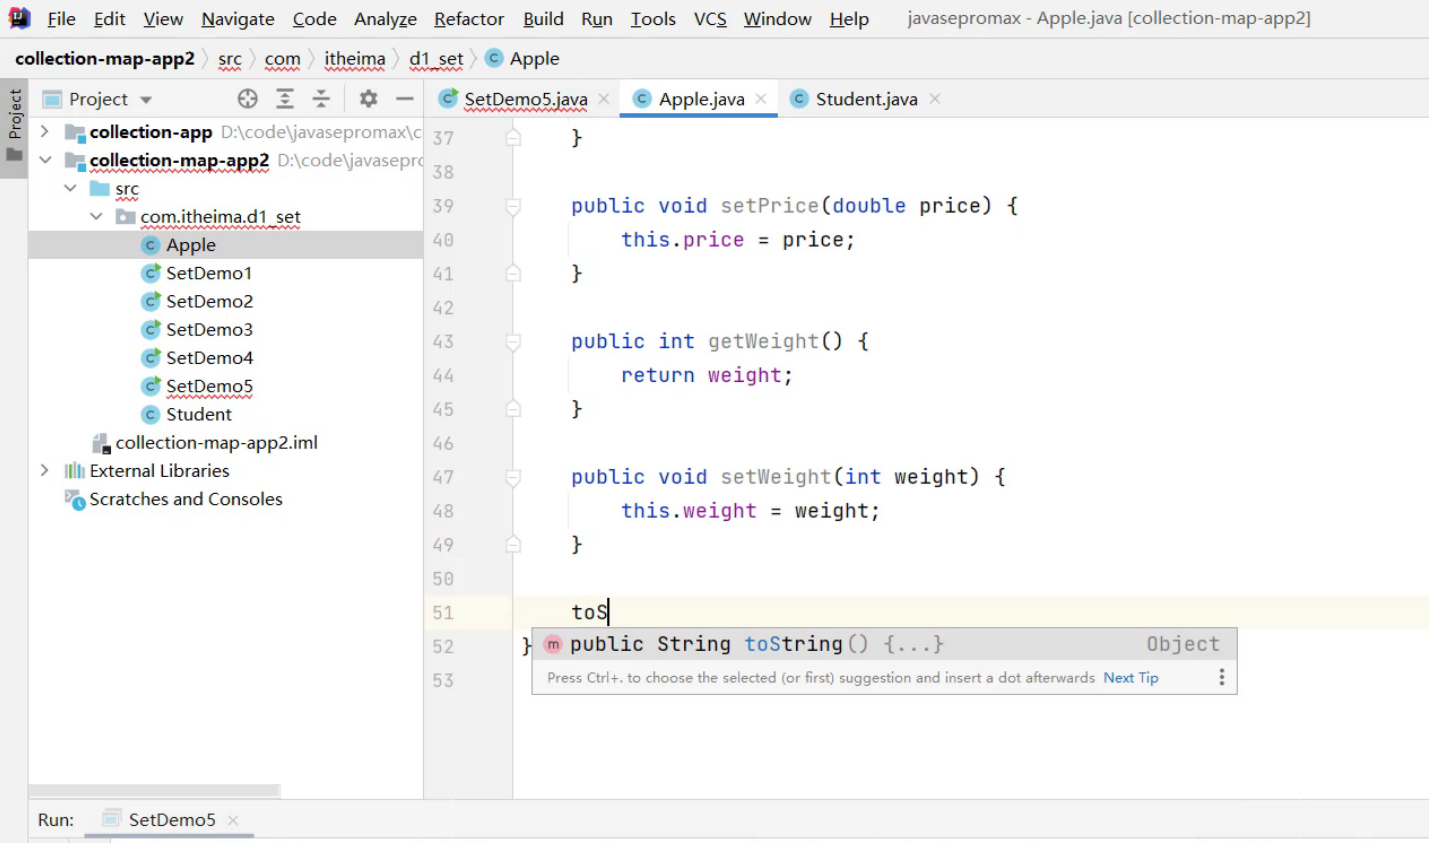Select SetDemo1 in project tree
The image size is (1429, 843).
[208, 273]
